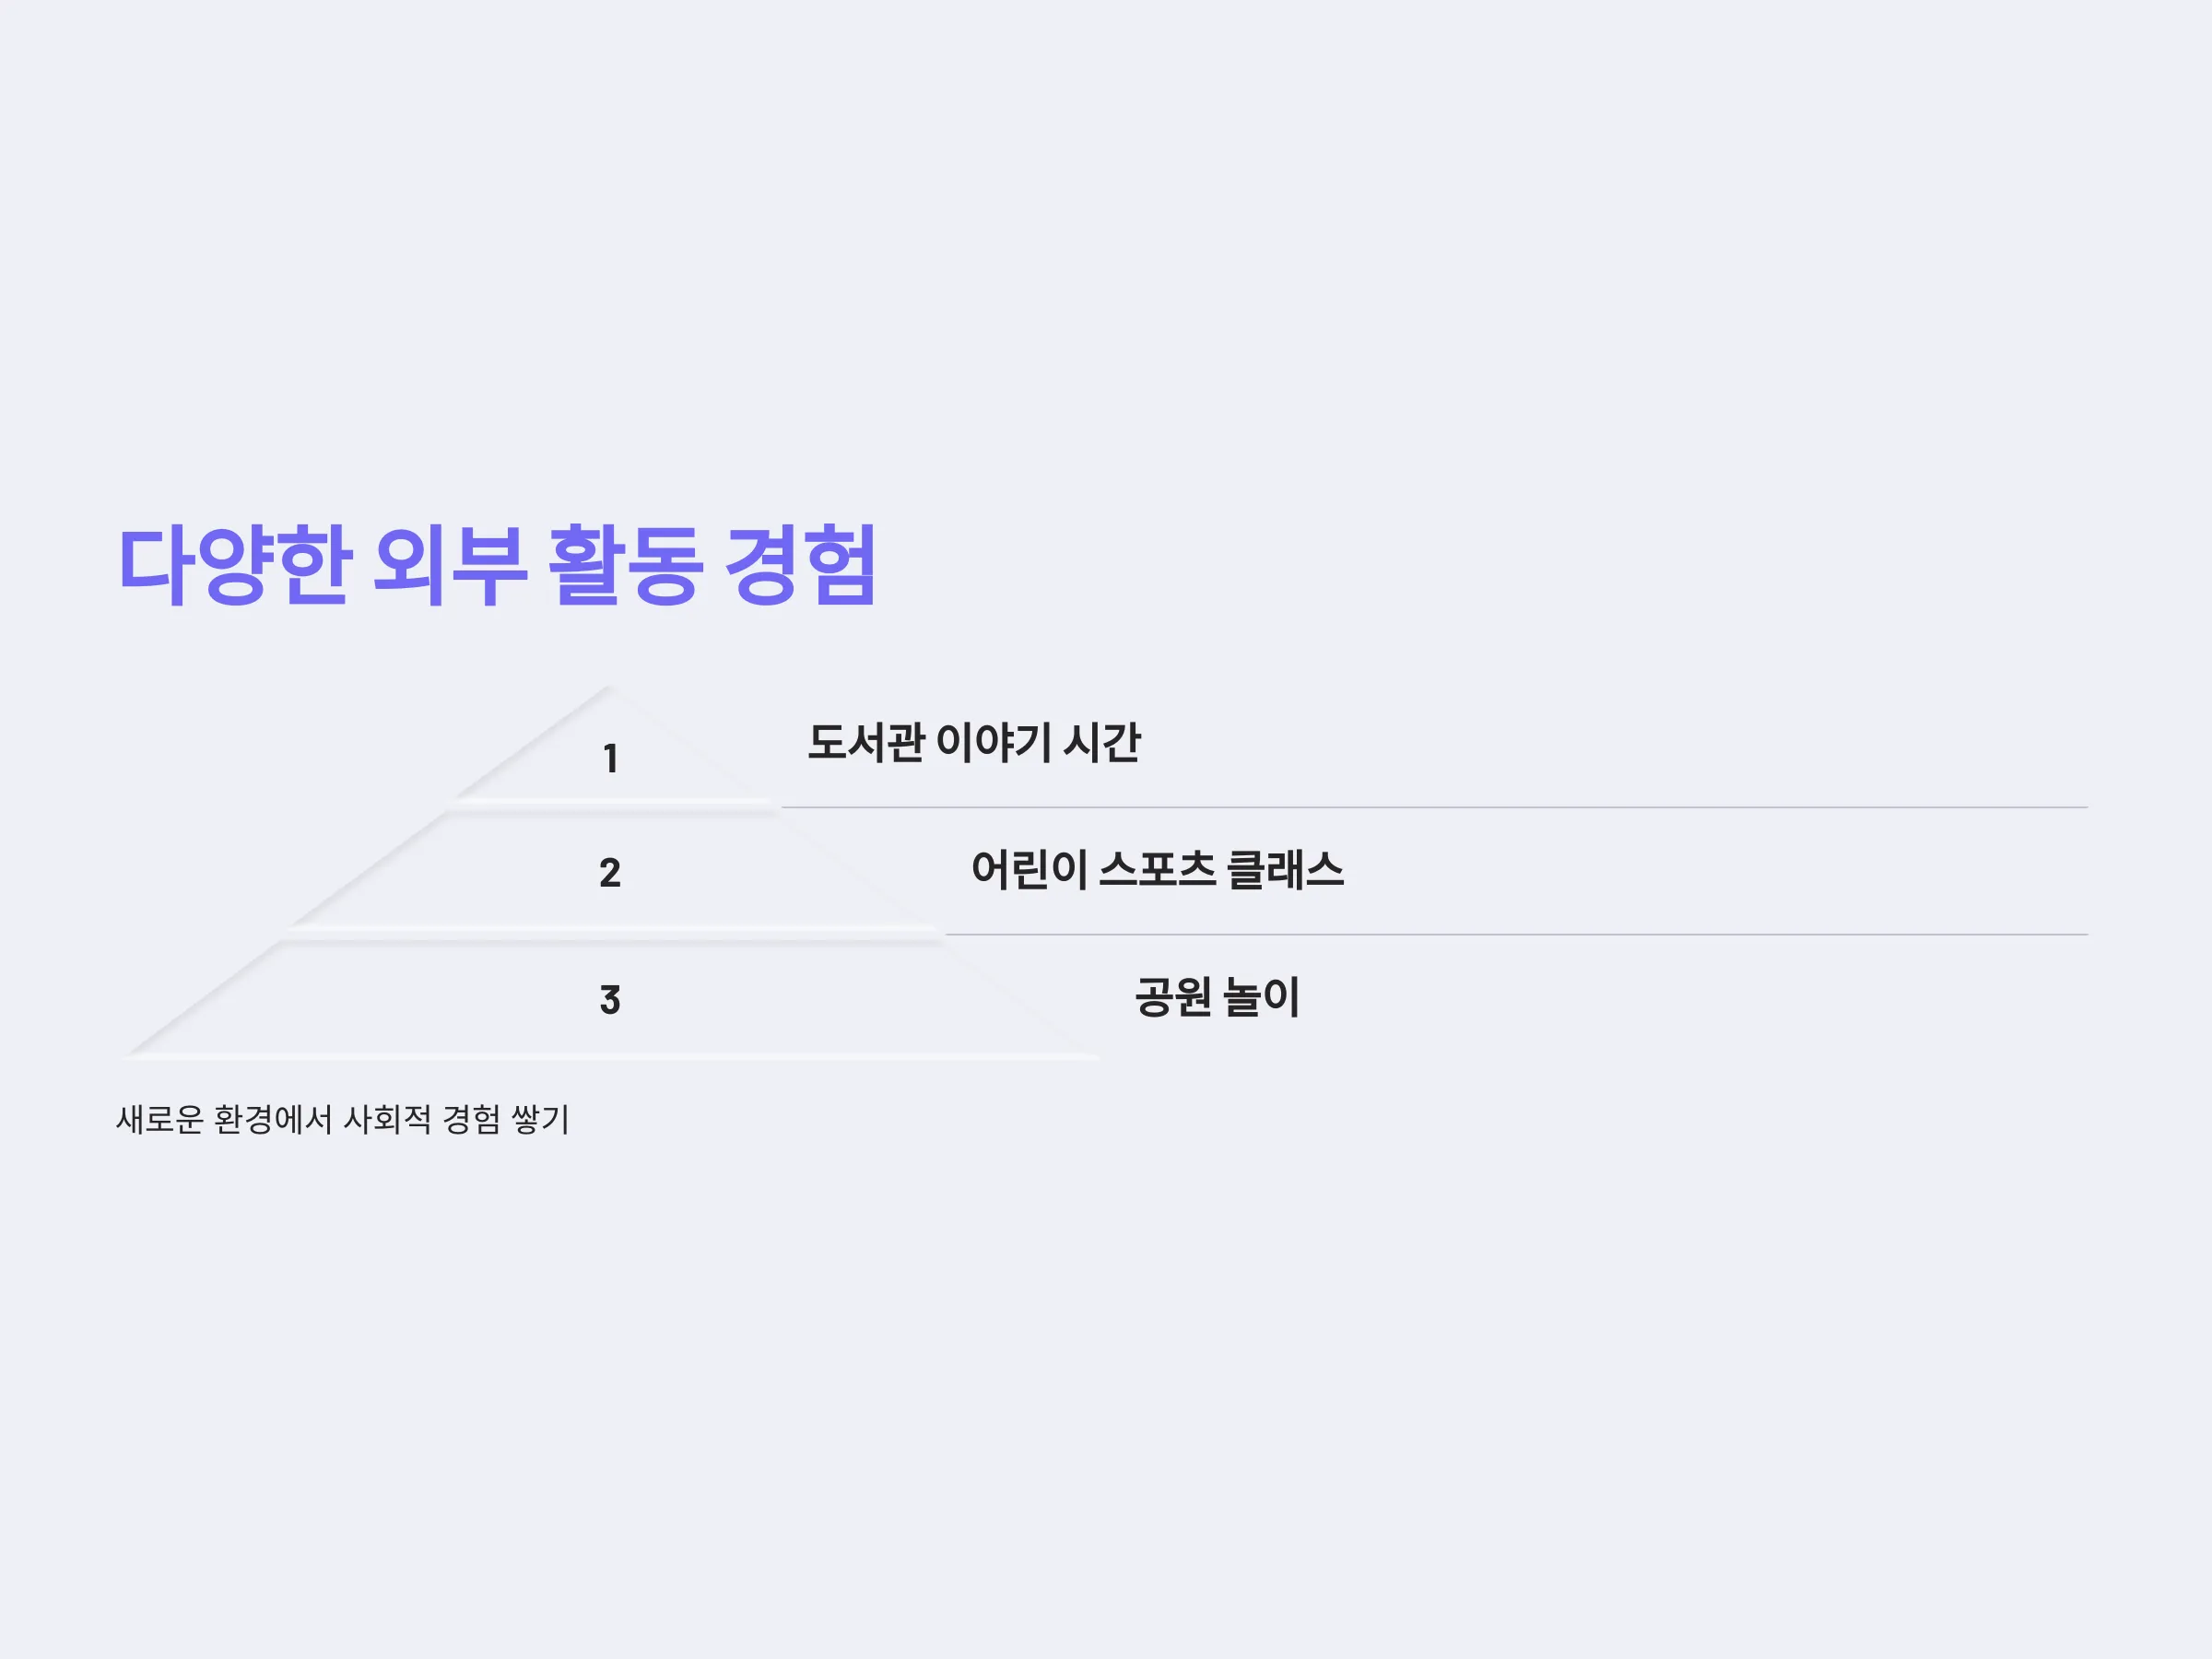
Task: Click the word "다양한" in the purple title
Action: pyautogui.click(x=235, y=564)
